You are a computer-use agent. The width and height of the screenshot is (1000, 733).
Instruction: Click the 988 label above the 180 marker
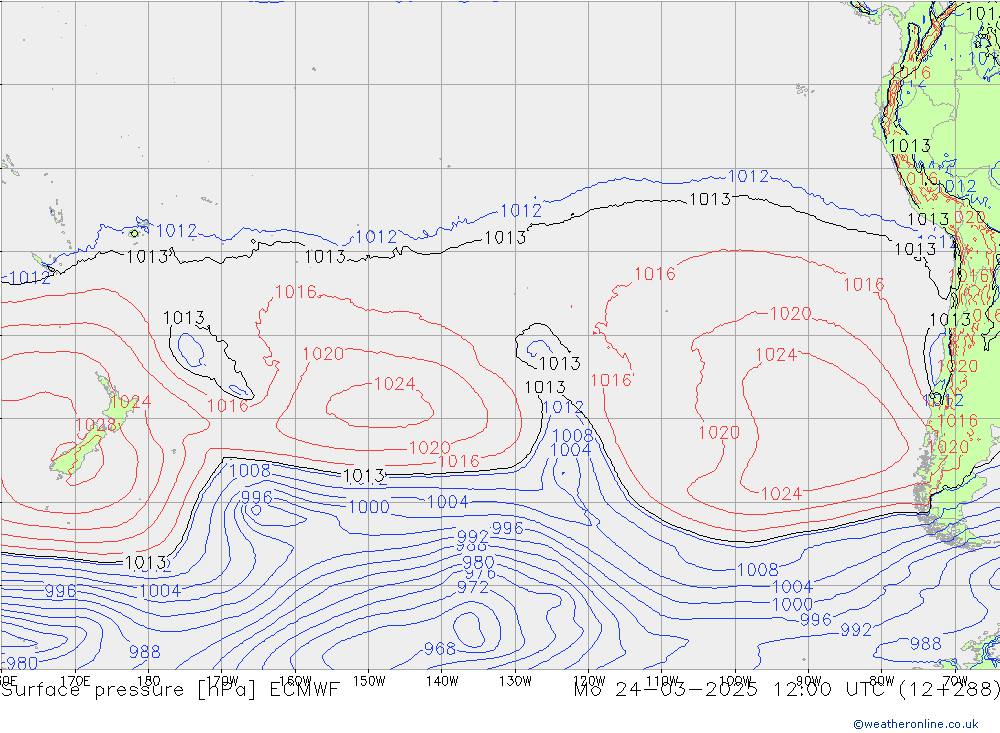point(145,652)
